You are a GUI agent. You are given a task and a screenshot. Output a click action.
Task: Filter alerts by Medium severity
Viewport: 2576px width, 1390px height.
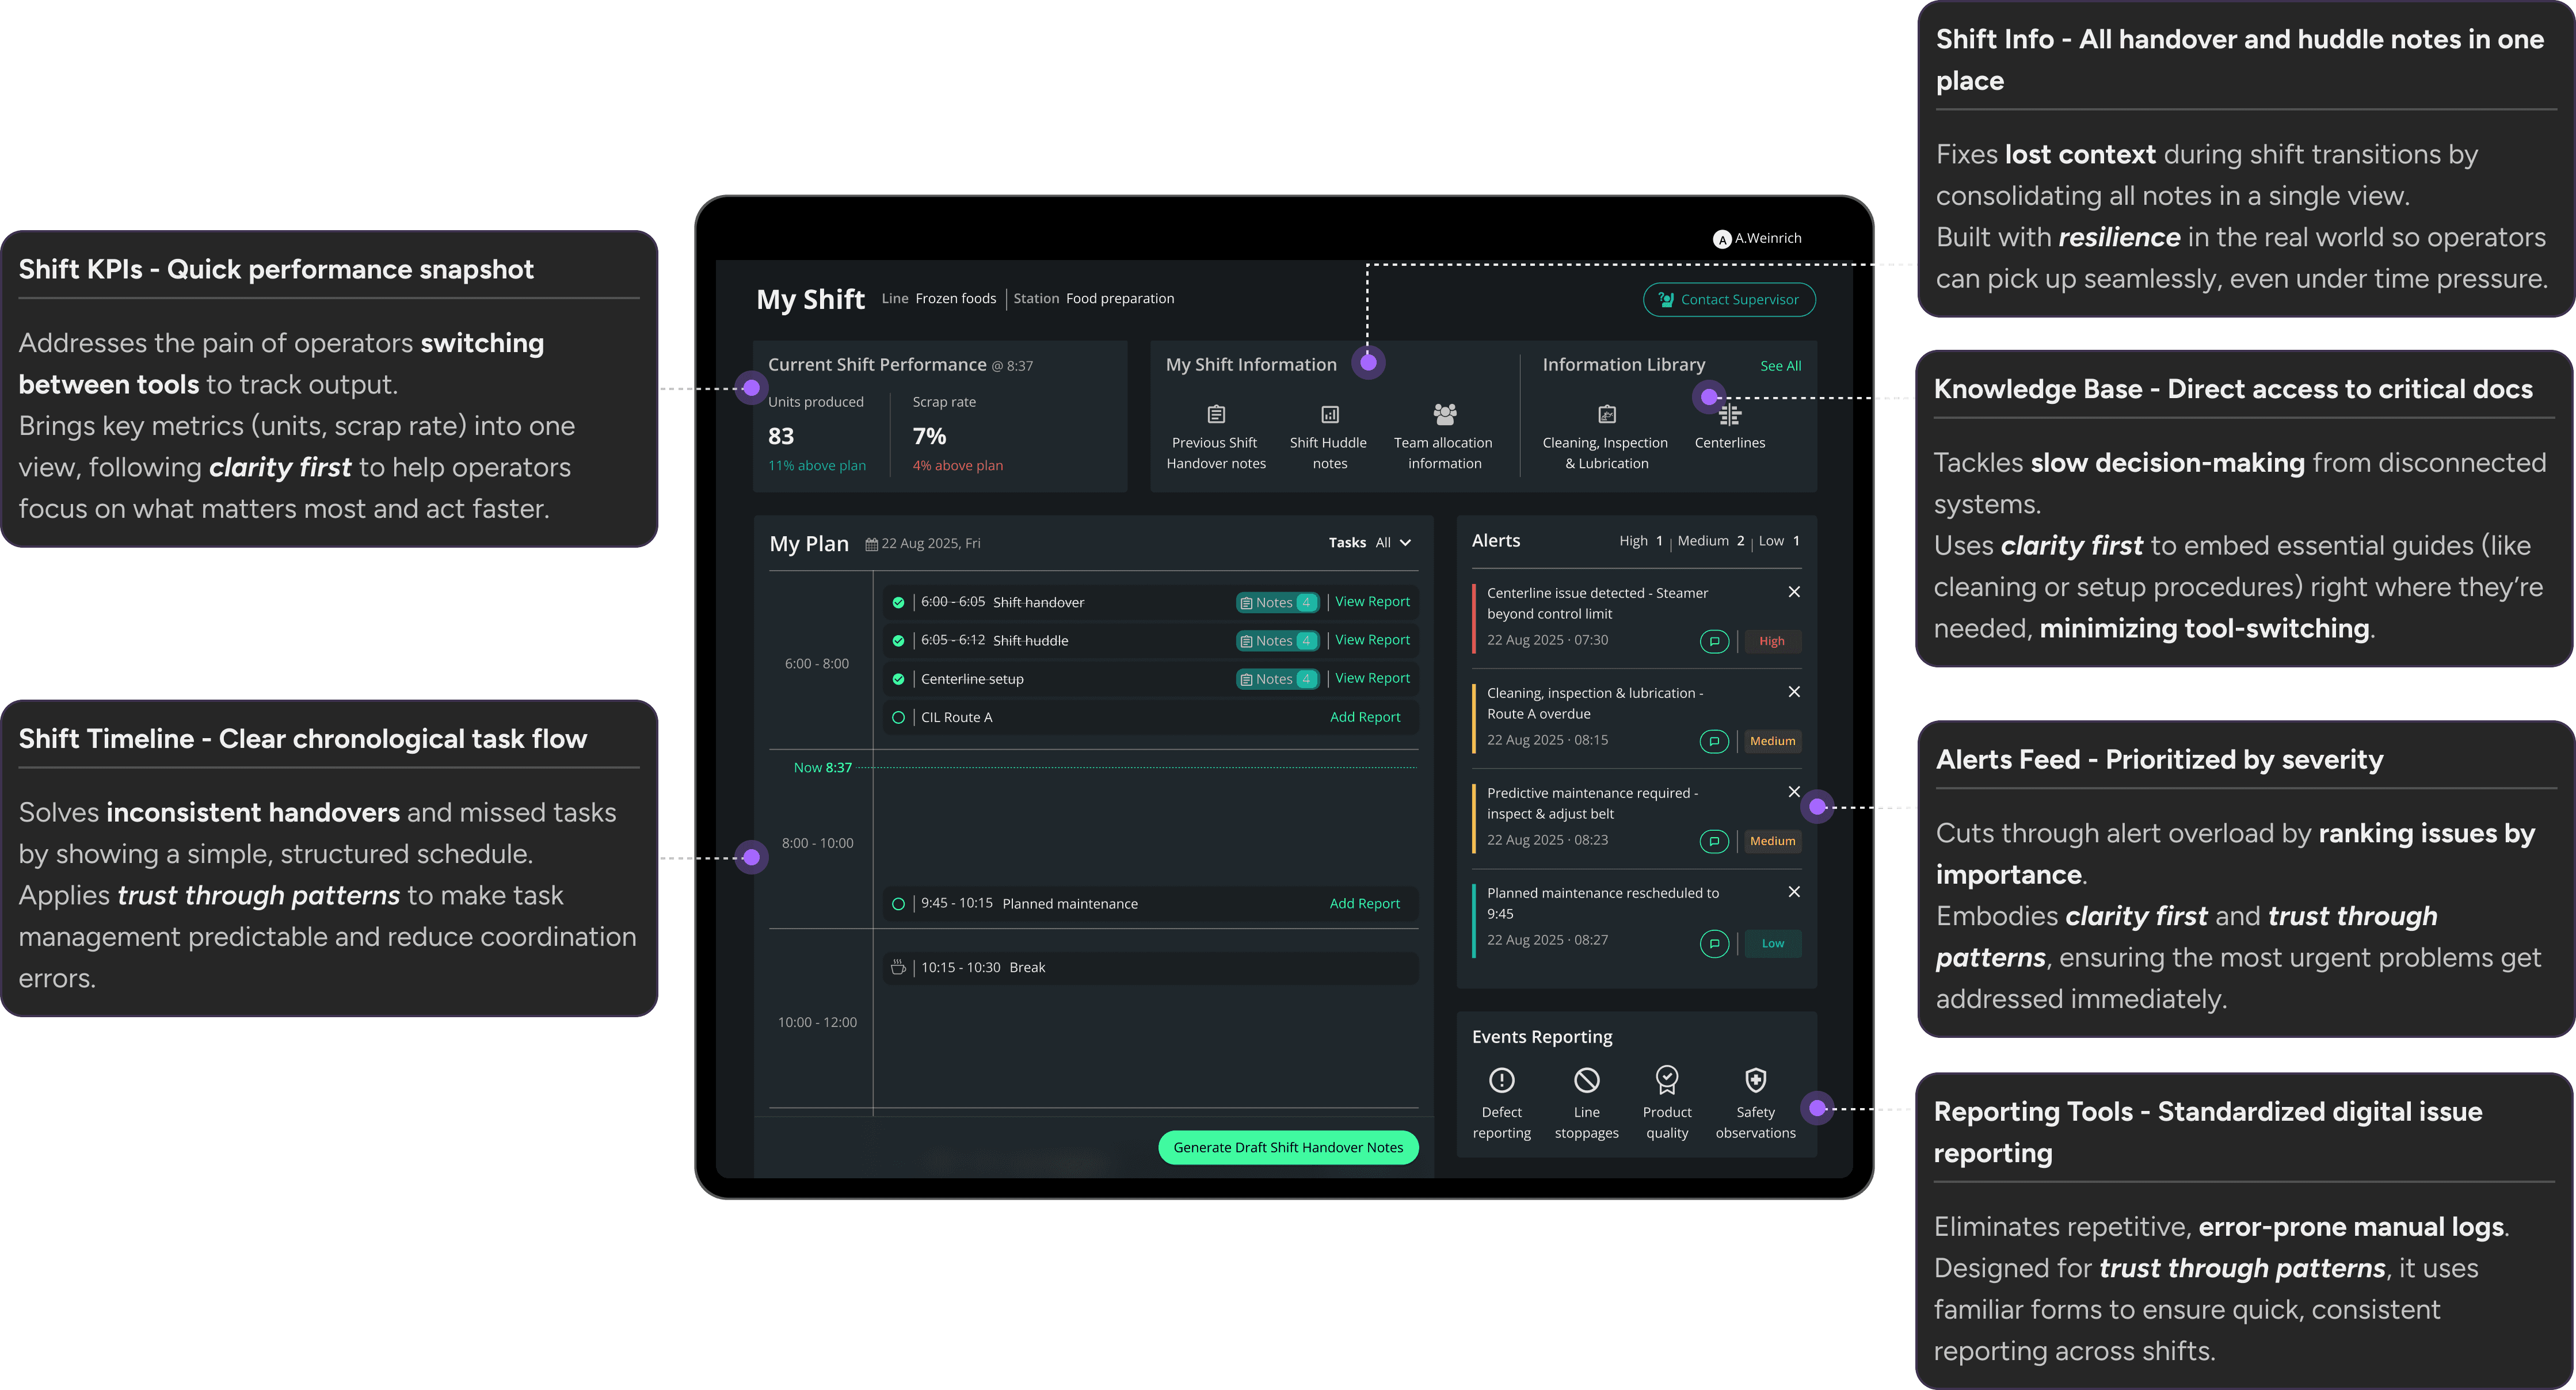[x=1710, y=541]
